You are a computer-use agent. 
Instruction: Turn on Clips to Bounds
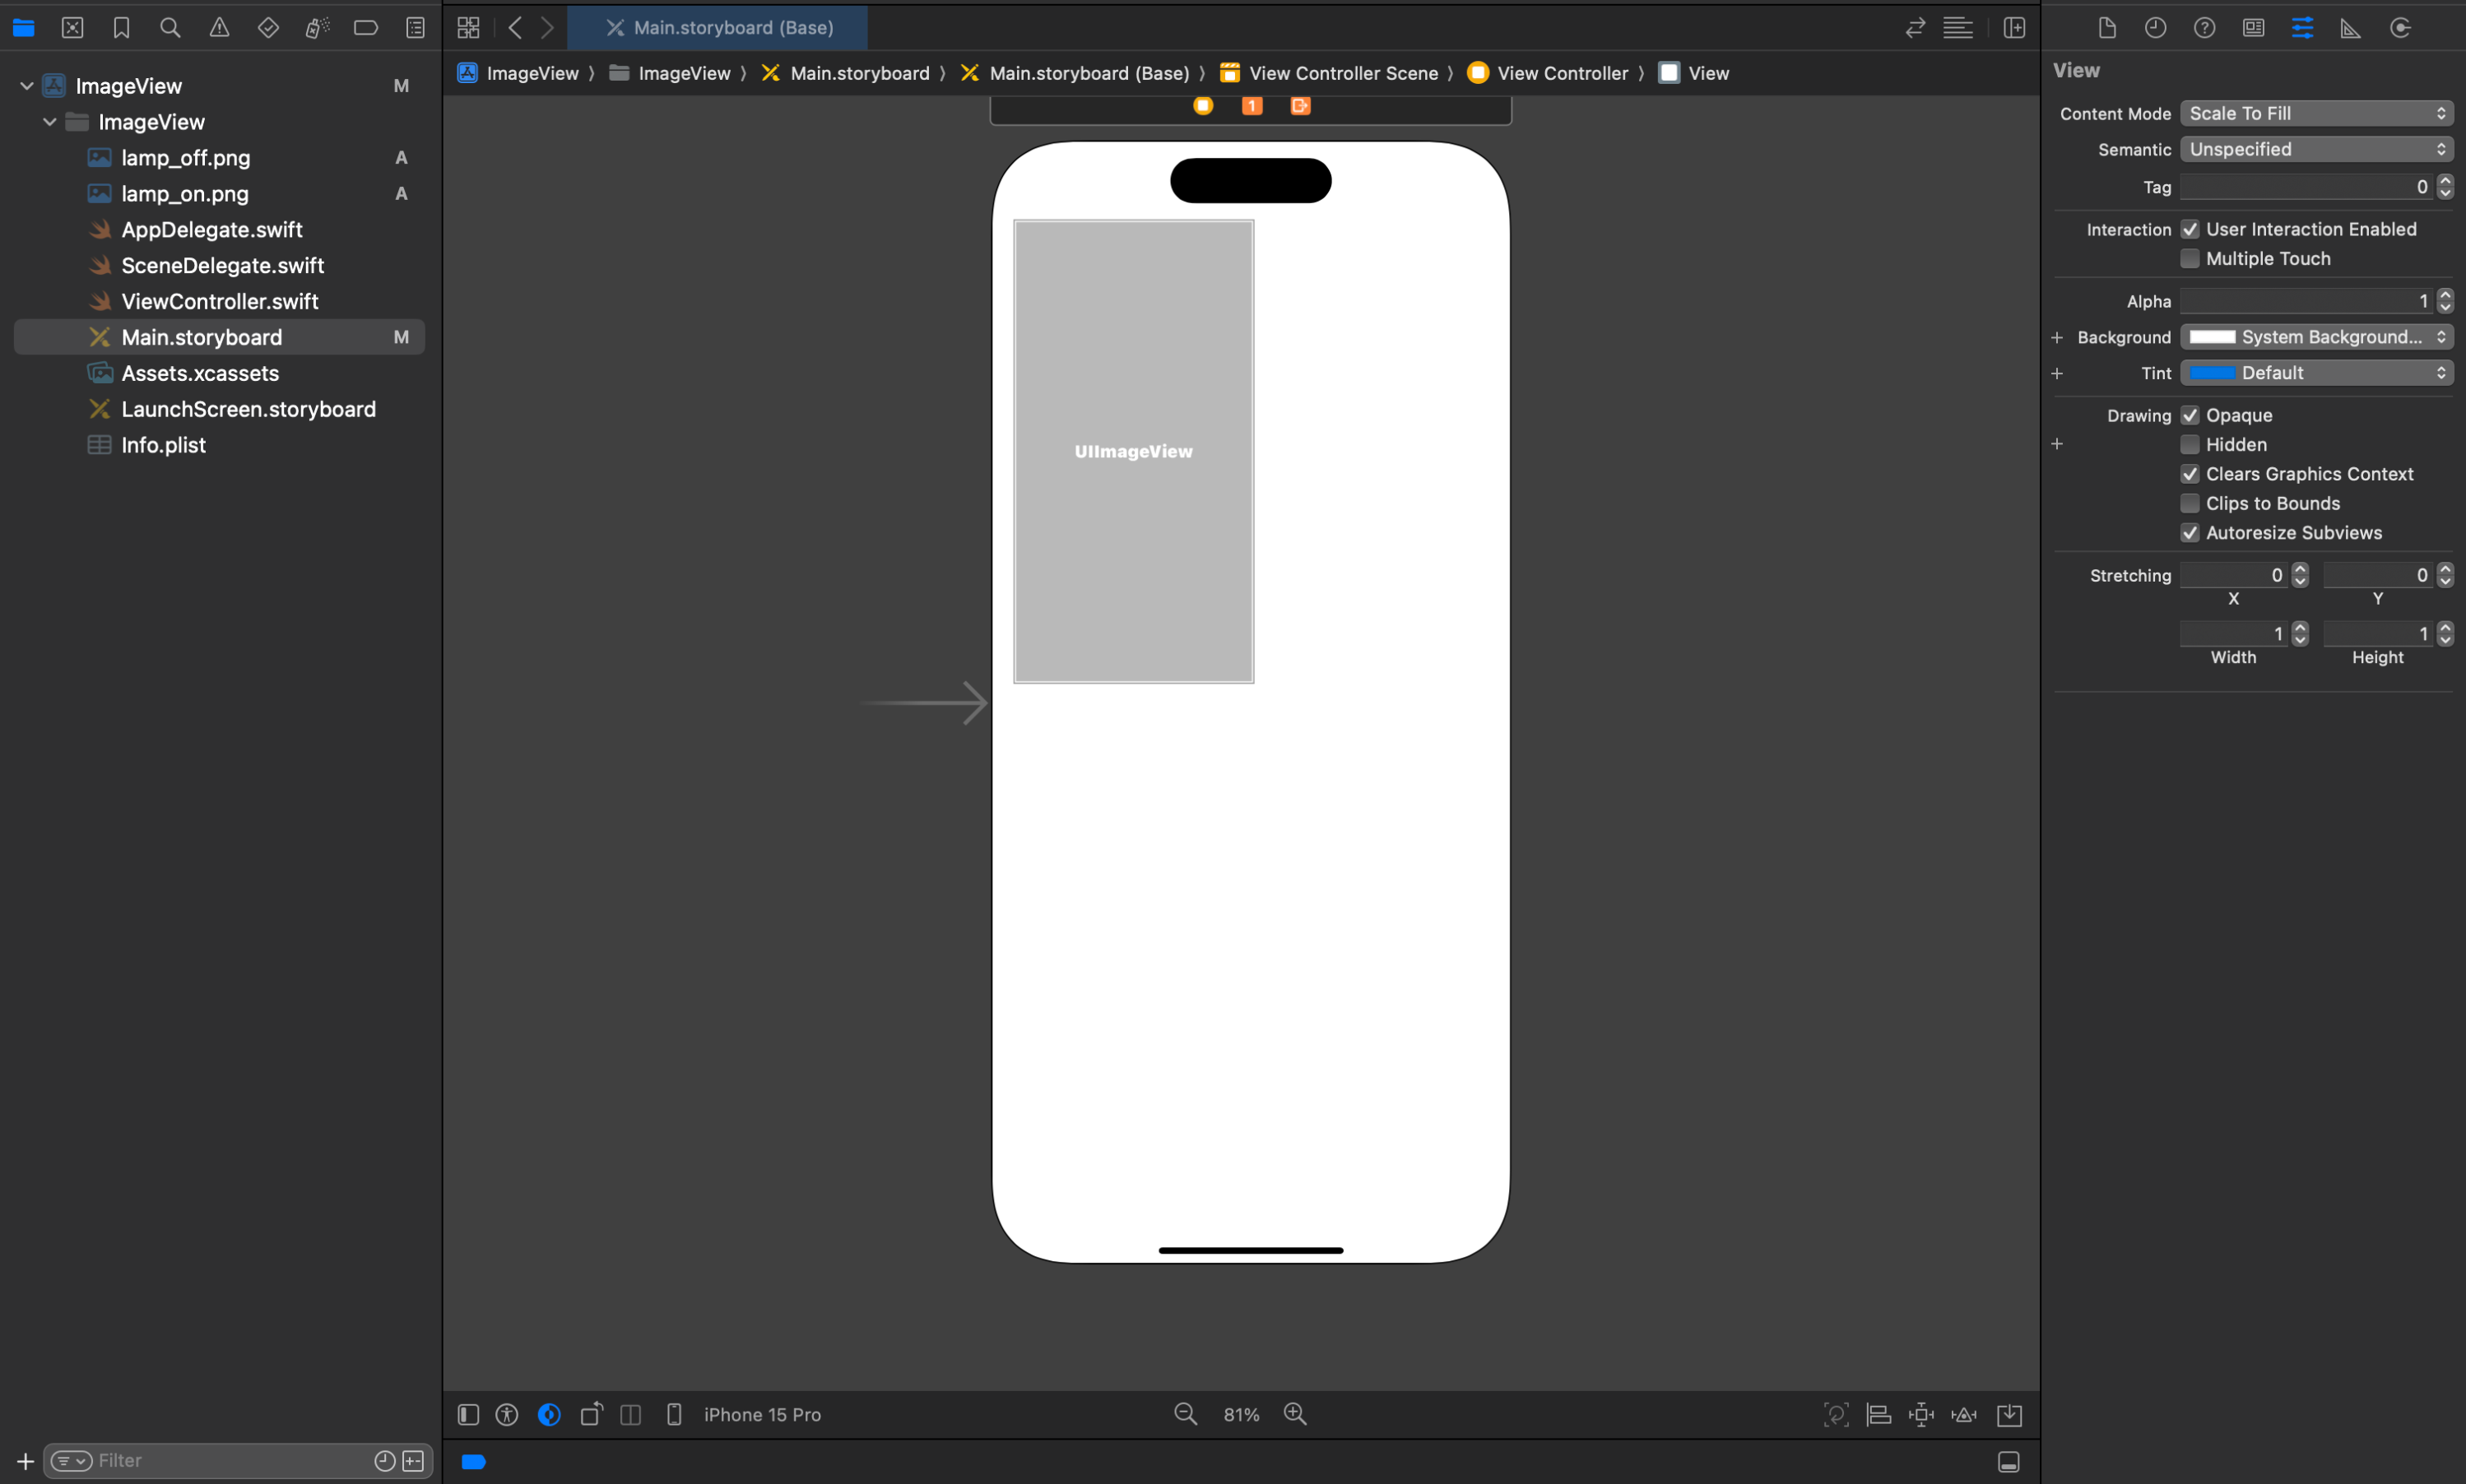pos(2190,503)
